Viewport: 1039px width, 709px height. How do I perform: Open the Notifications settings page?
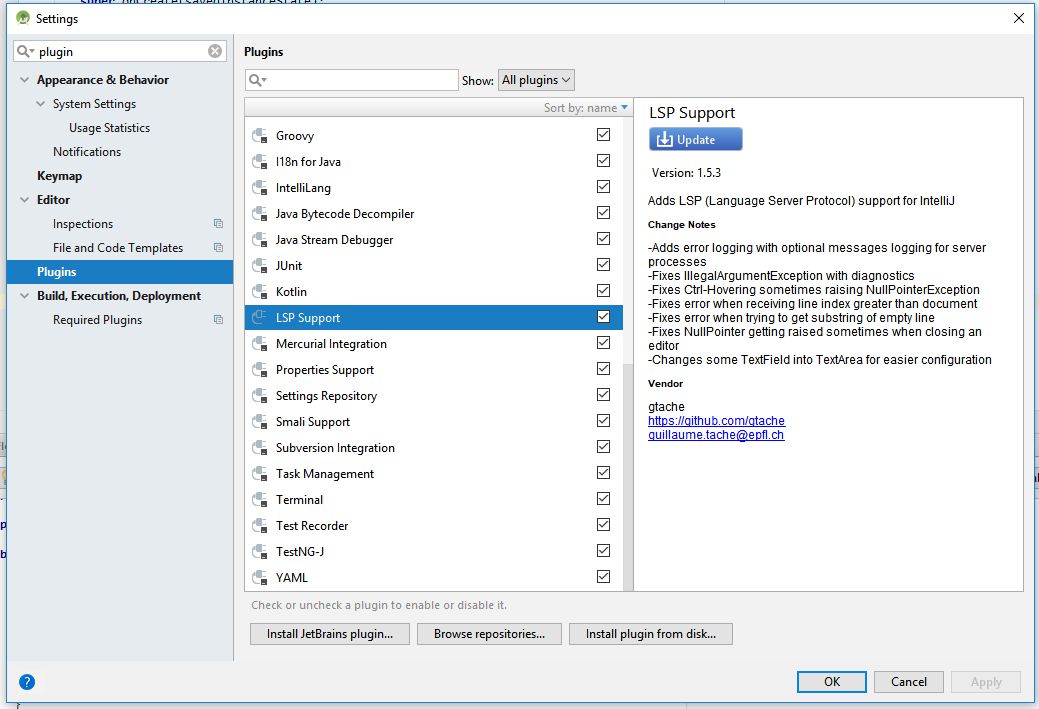pos(87,152)
